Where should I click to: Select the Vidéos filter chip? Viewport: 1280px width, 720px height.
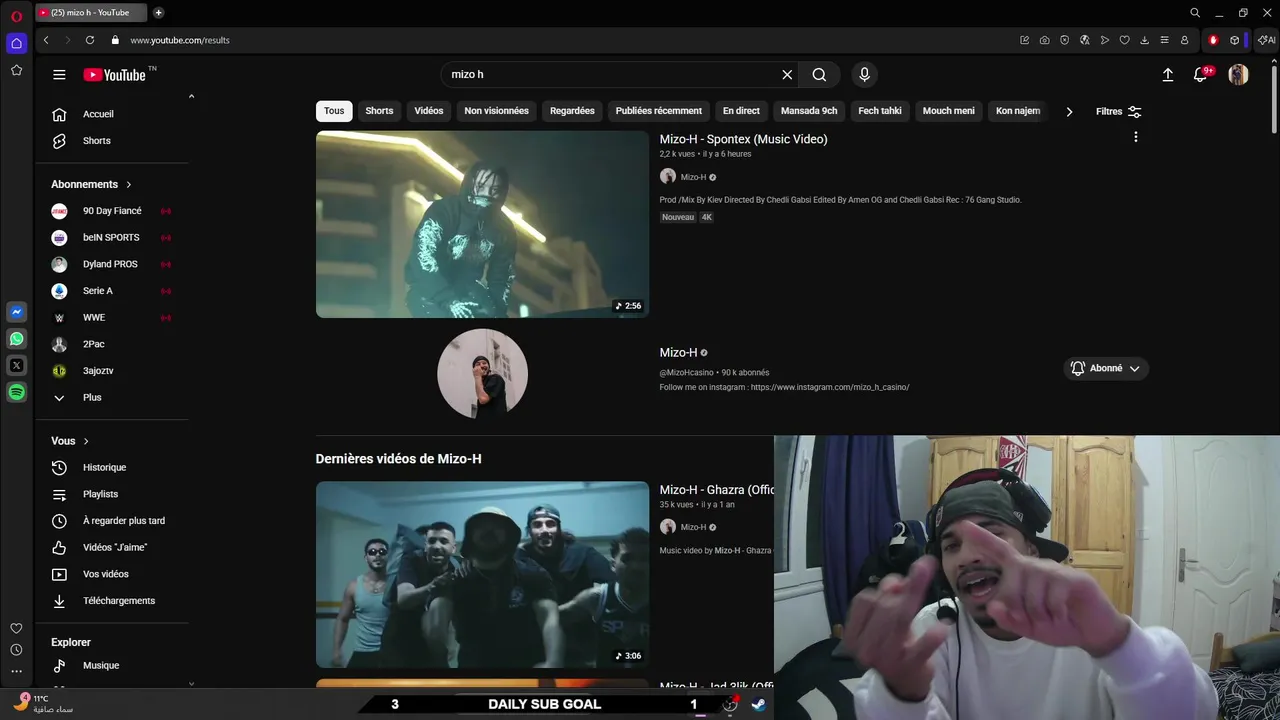pos(429,111)
